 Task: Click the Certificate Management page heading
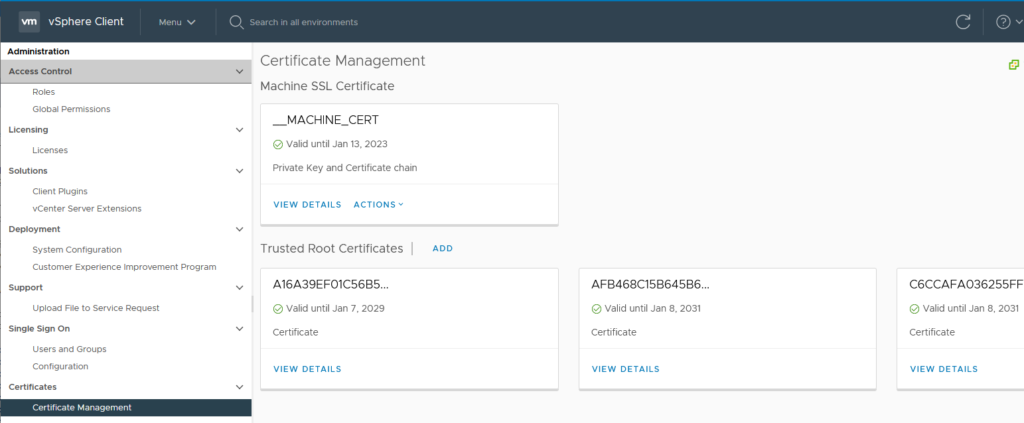point(343,61)
